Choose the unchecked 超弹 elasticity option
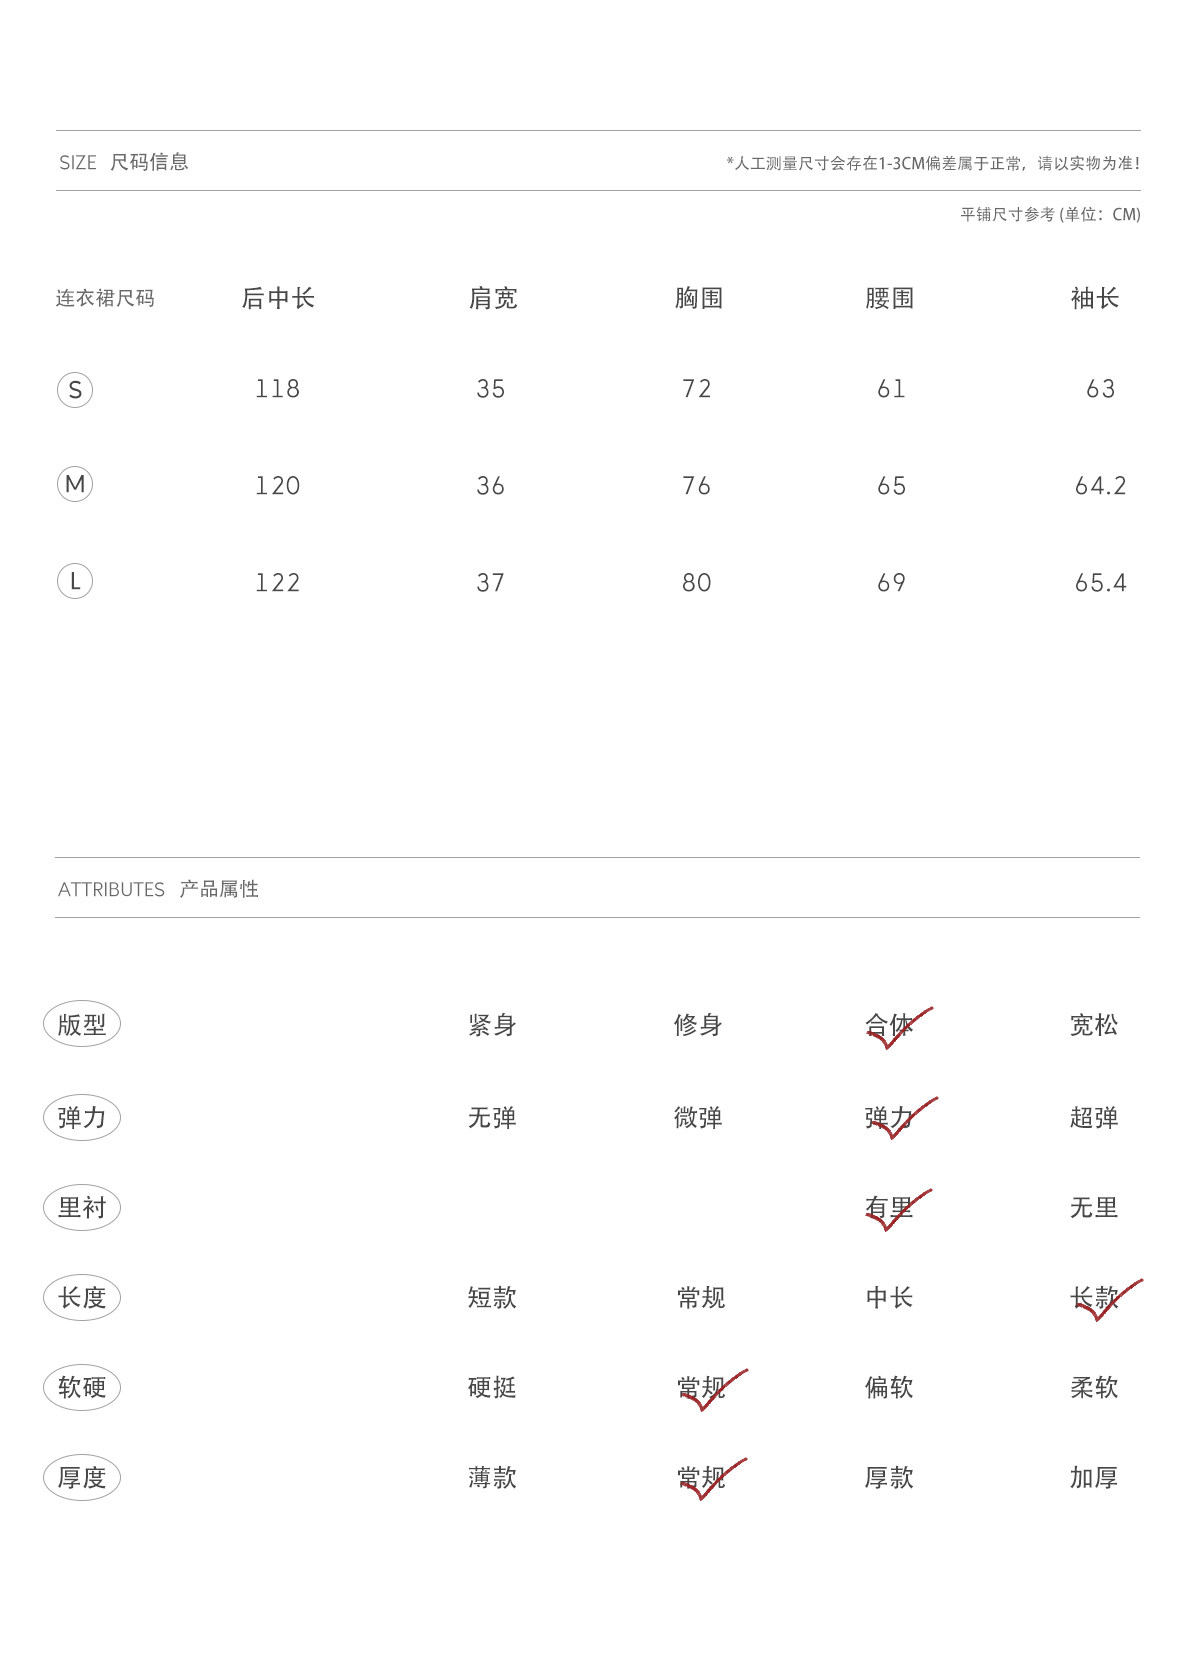 (1094, 1118)
